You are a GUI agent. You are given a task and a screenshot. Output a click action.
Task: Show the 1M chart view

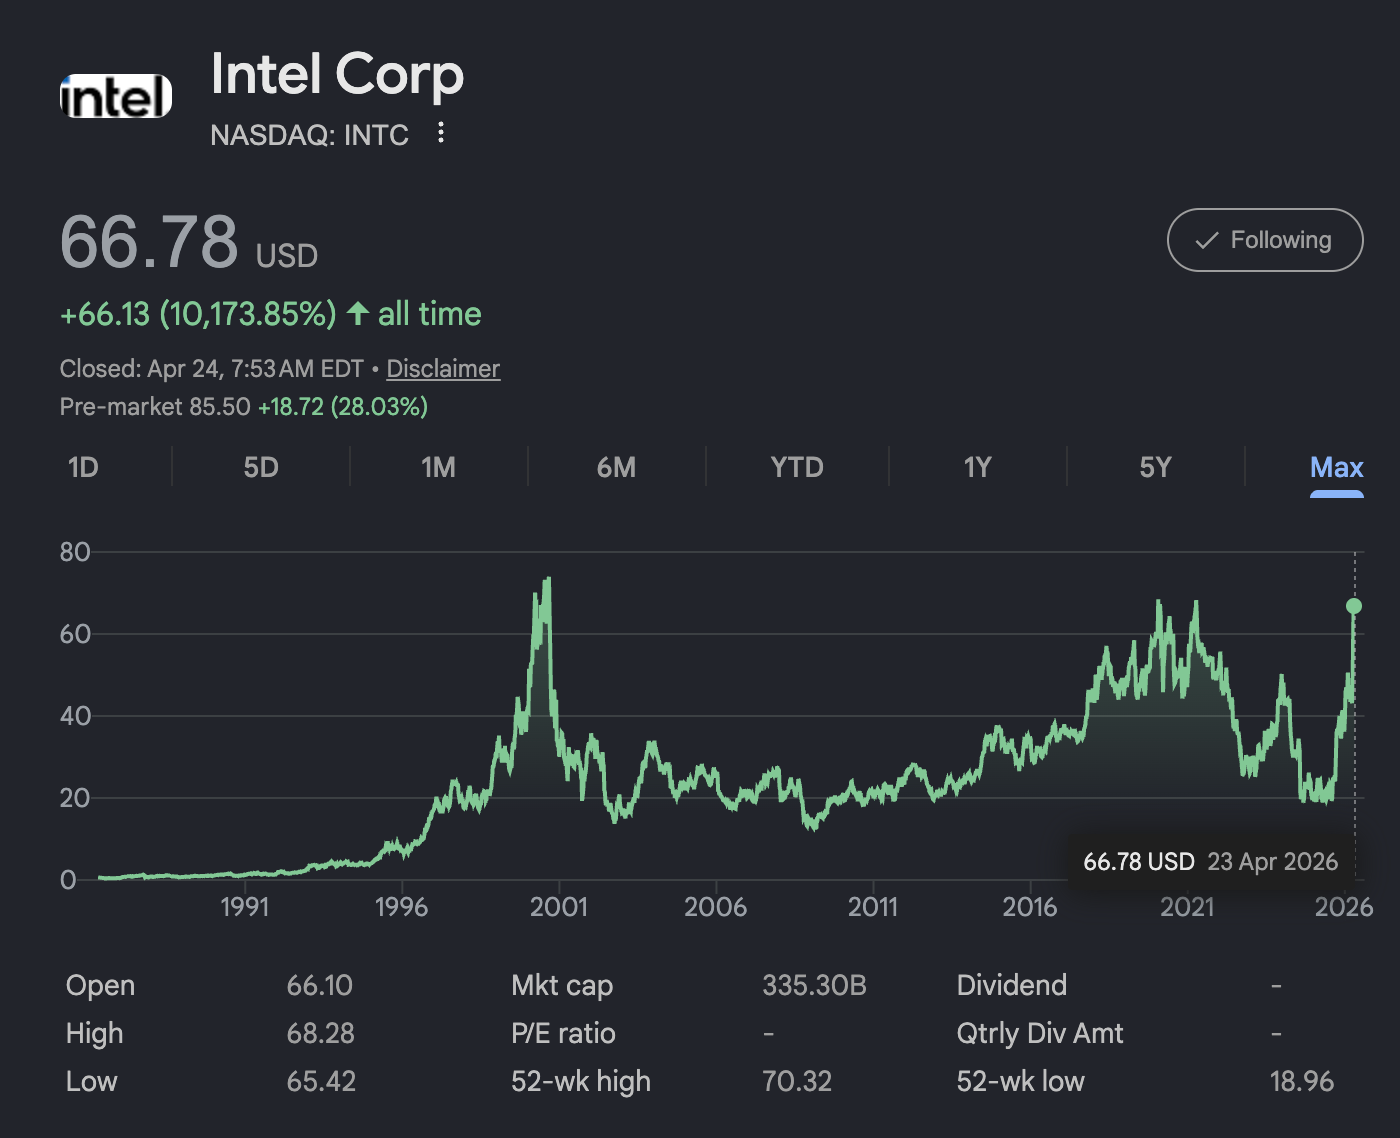click(x=438, y=467)
